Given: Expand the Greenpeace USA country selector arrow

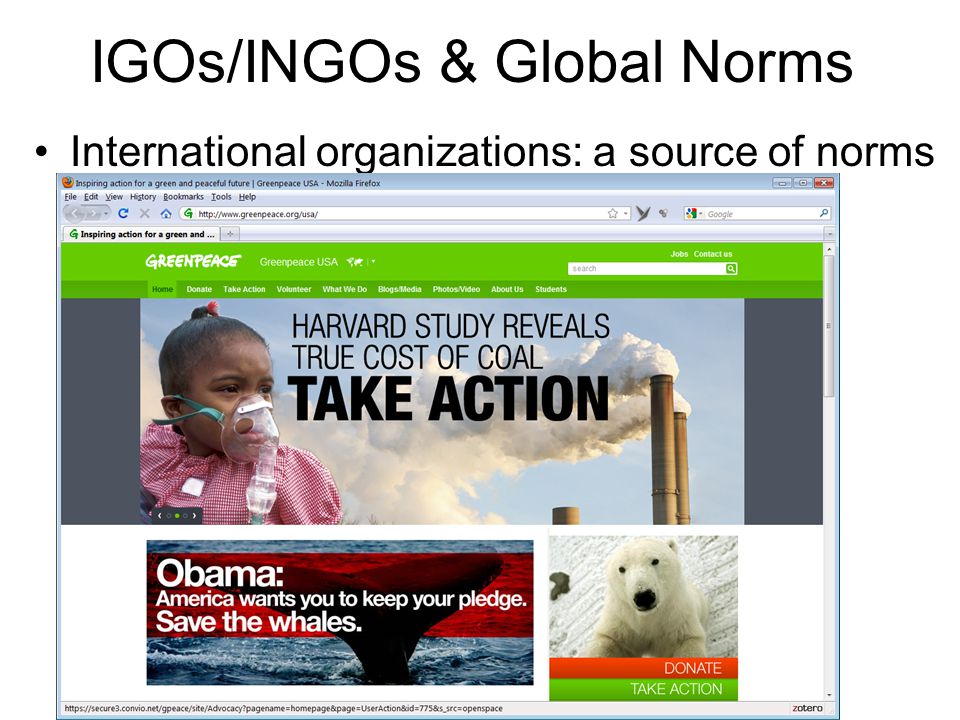Looking at the screenshot, I should tap(373, 261).
